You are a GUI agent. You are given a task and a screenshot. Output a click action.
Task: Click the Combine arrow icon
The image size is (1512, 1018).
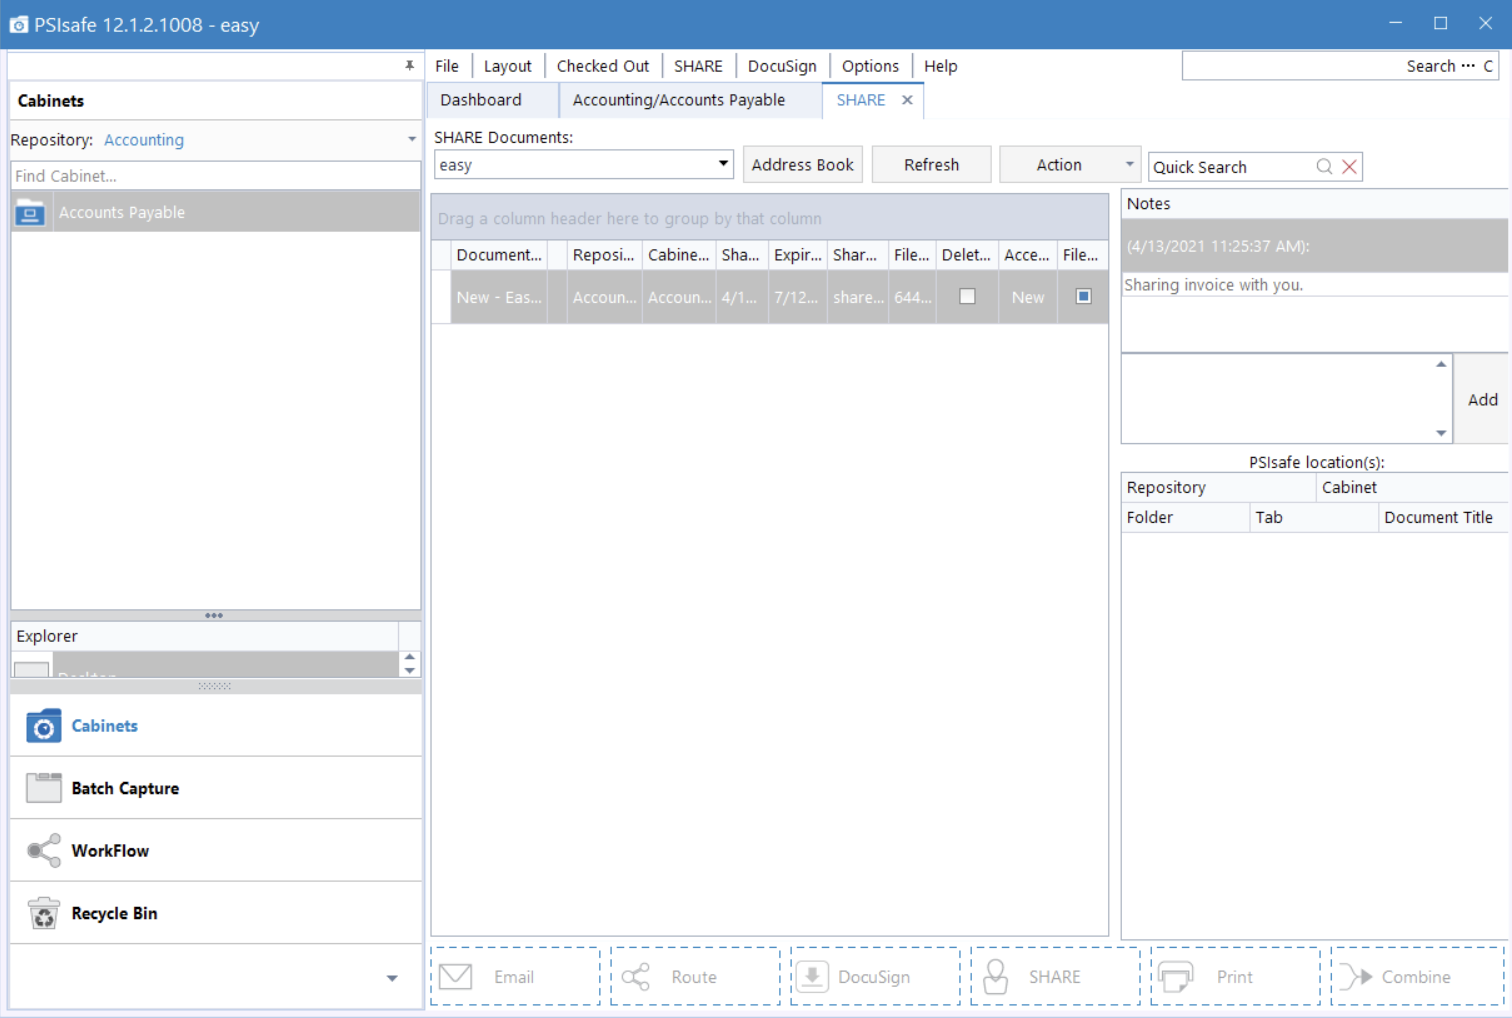pos(1356,976)
